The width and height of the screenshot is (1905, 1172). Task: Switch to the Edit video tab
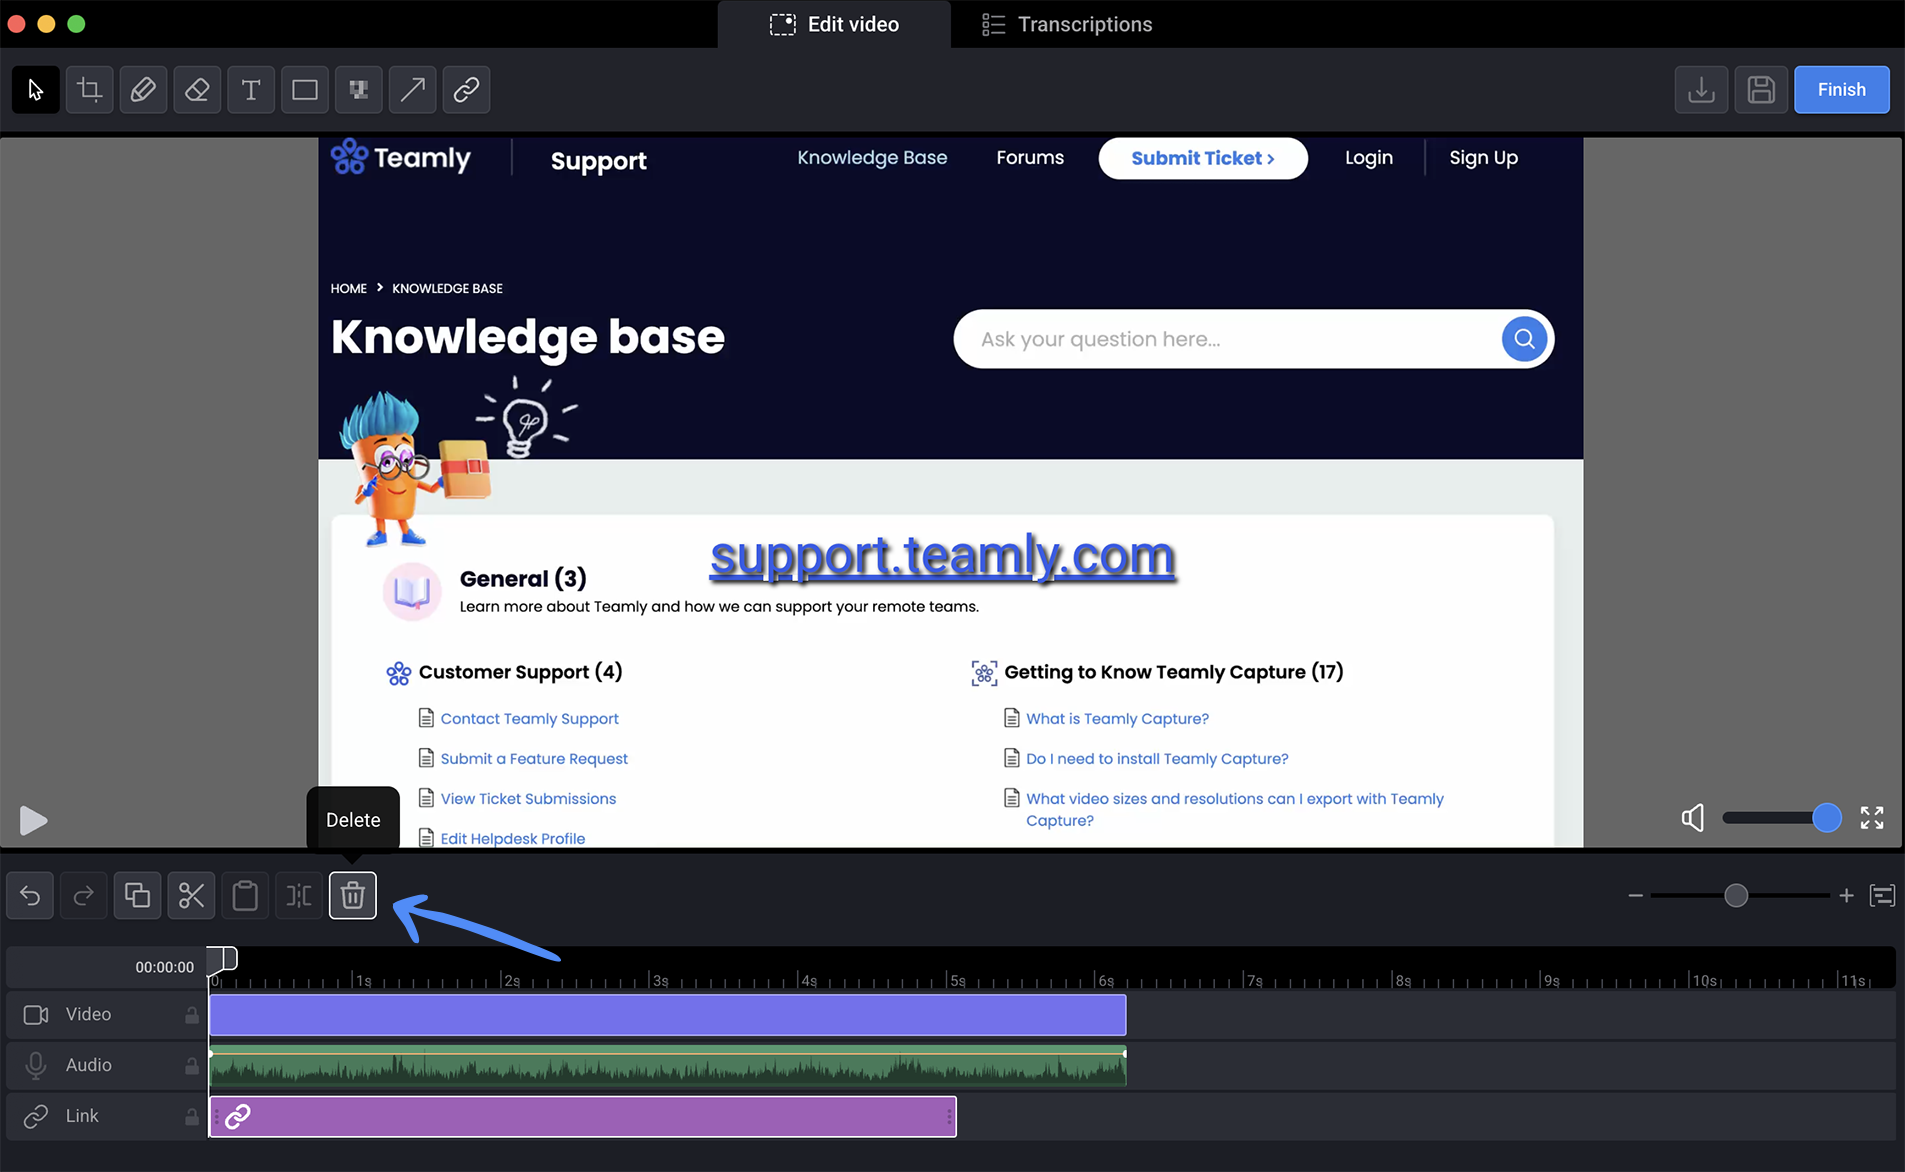834,24
